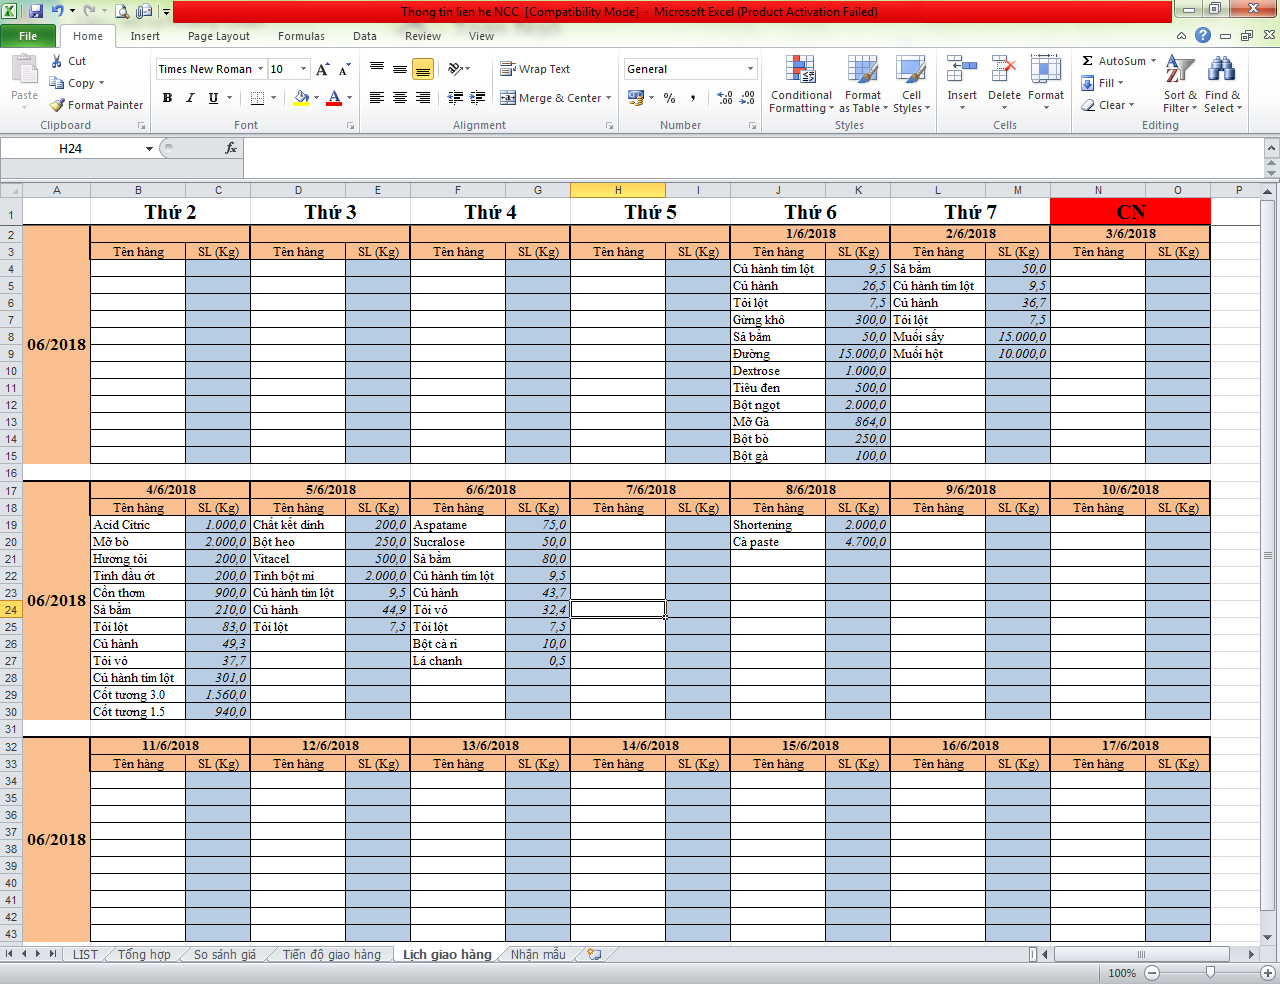
Task: Switch to the Tổng hợp sheet tab
Action: pos(144,954)
